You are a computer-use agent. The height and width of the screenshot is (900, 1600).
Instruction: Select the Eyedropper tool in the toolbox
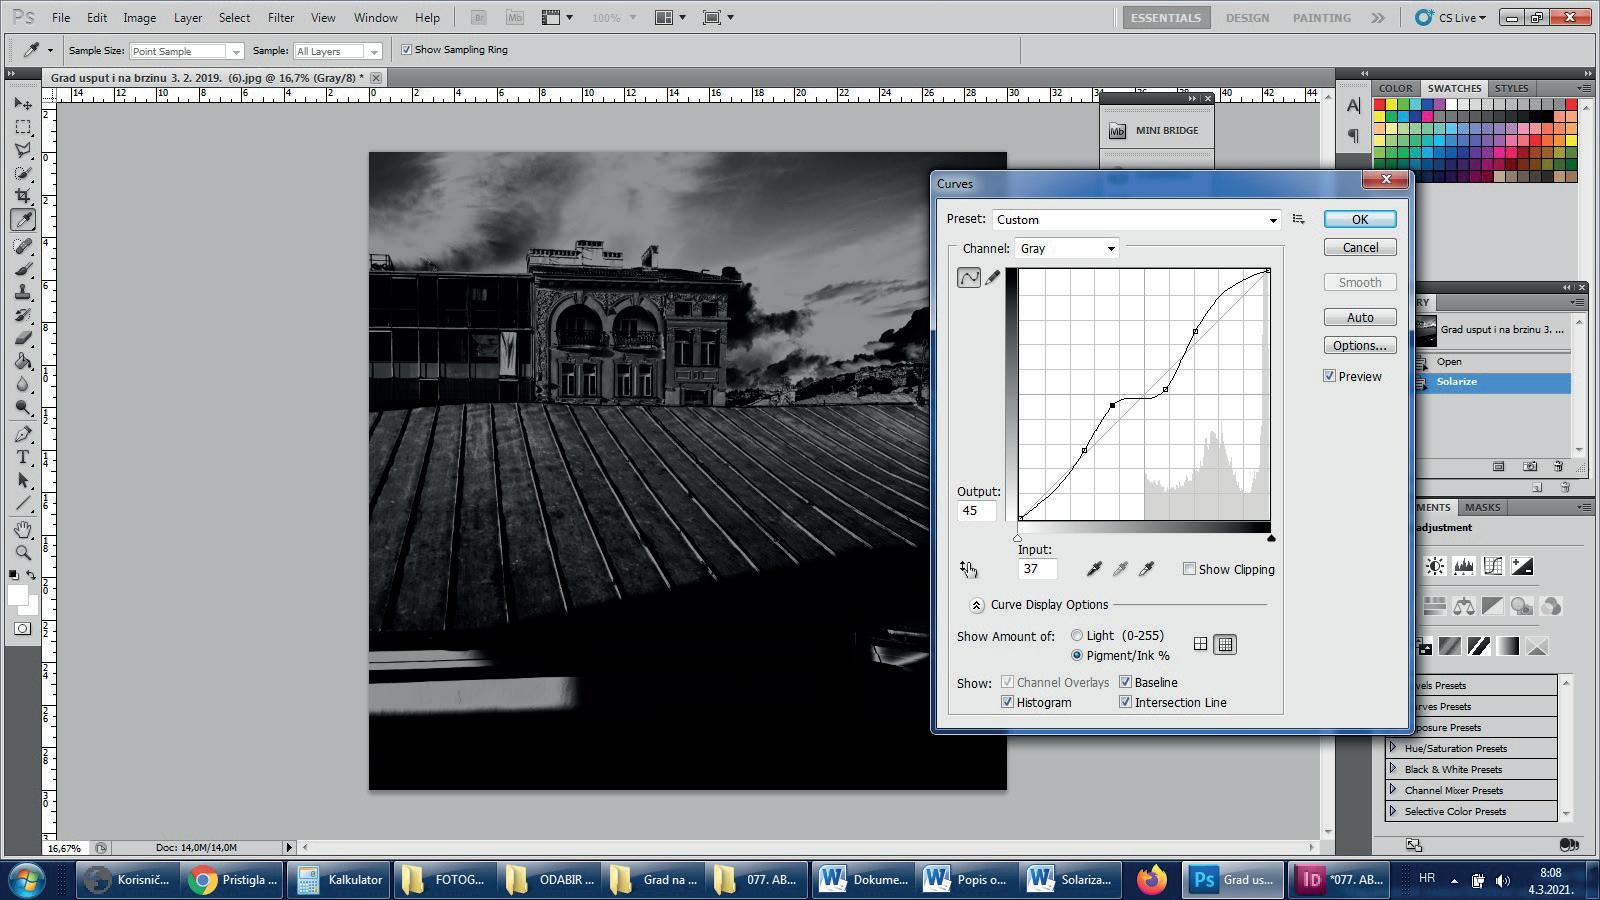pyautogui.click(x=23, y=220)
